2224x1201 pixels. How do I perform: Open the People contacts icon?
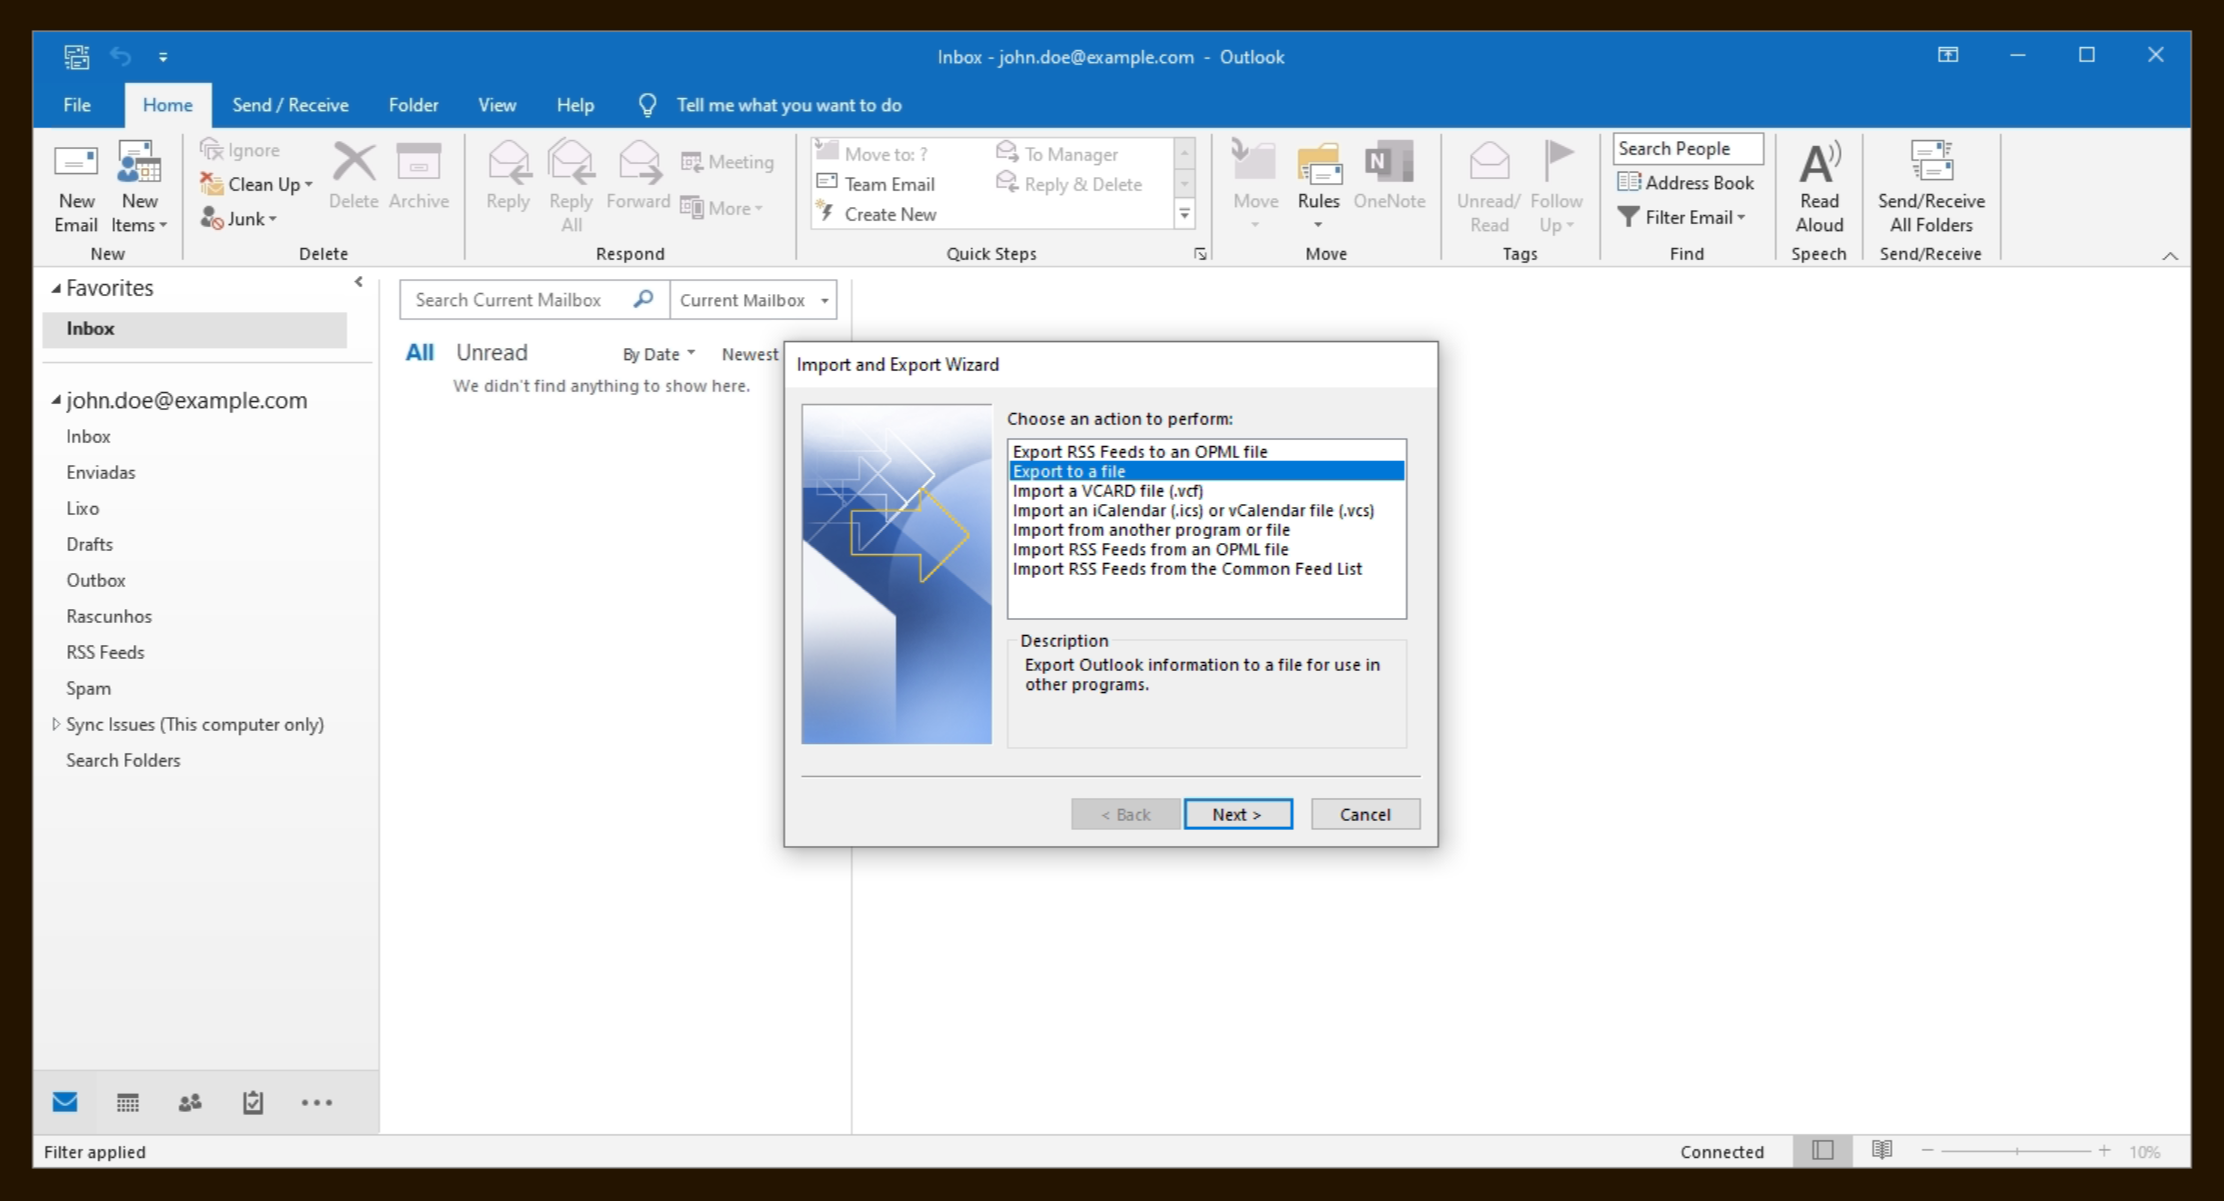[190, 1102]
